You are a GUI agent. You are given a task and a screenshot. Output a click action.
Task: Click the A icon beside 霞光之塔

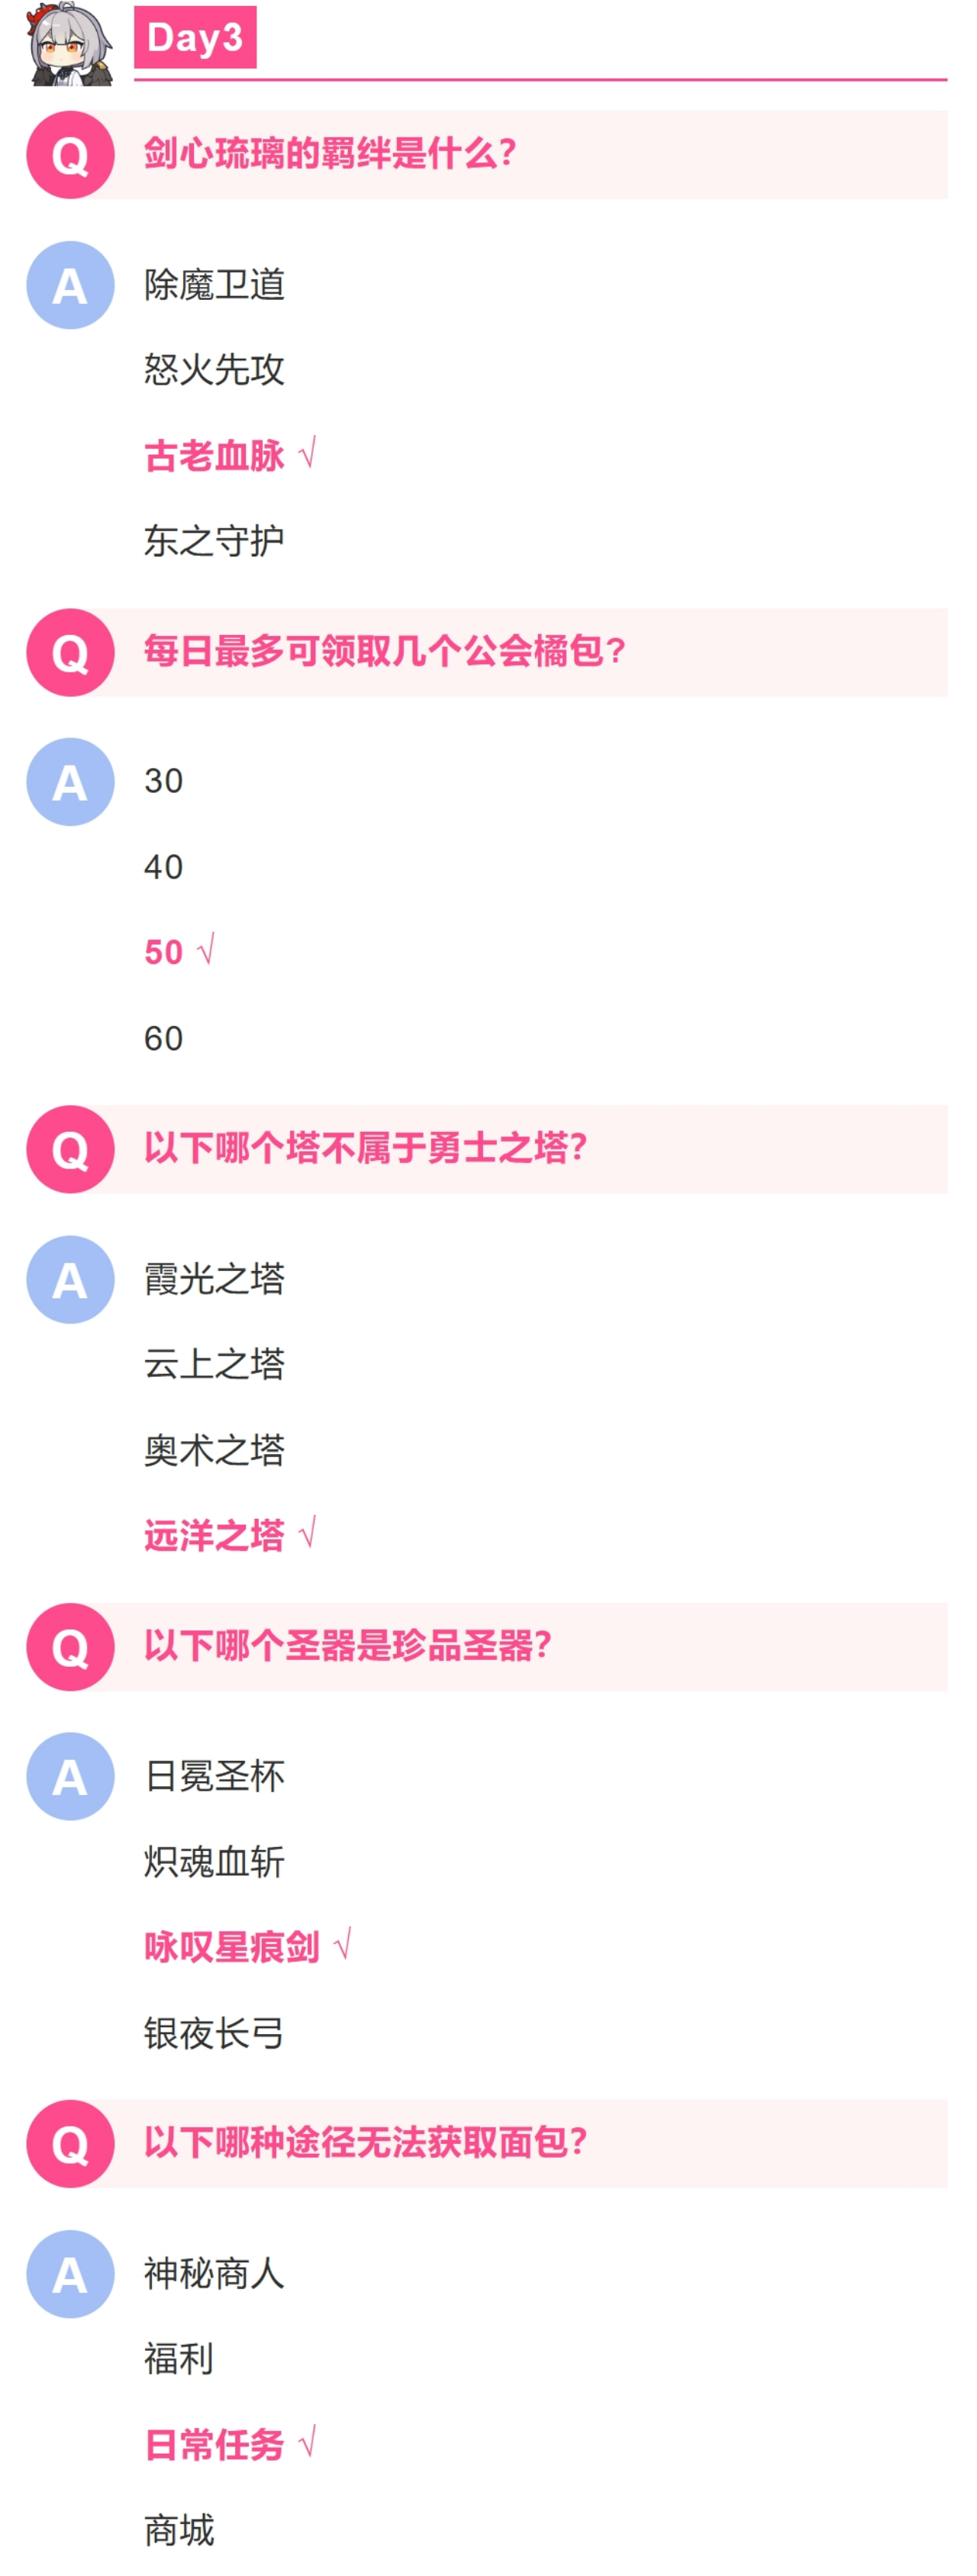coord(70,1279)
